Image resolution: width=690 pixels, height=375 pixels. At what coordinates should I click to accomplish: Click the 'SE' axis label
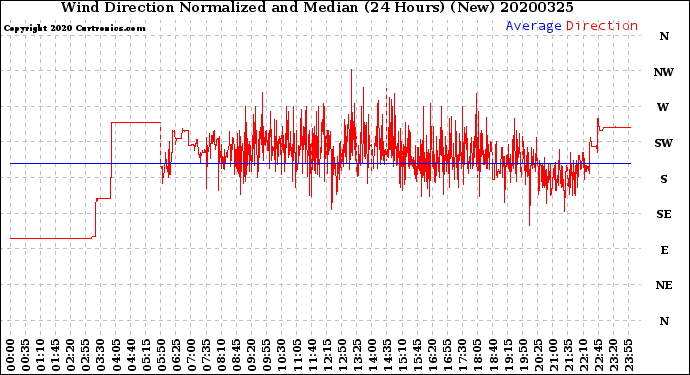point(664,214)
